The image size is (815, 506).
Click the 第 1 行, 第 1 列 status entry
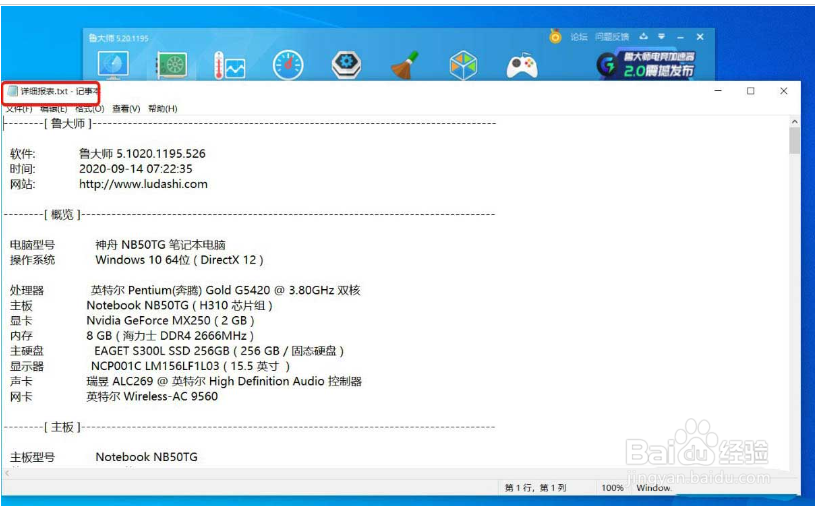(535, 488)
